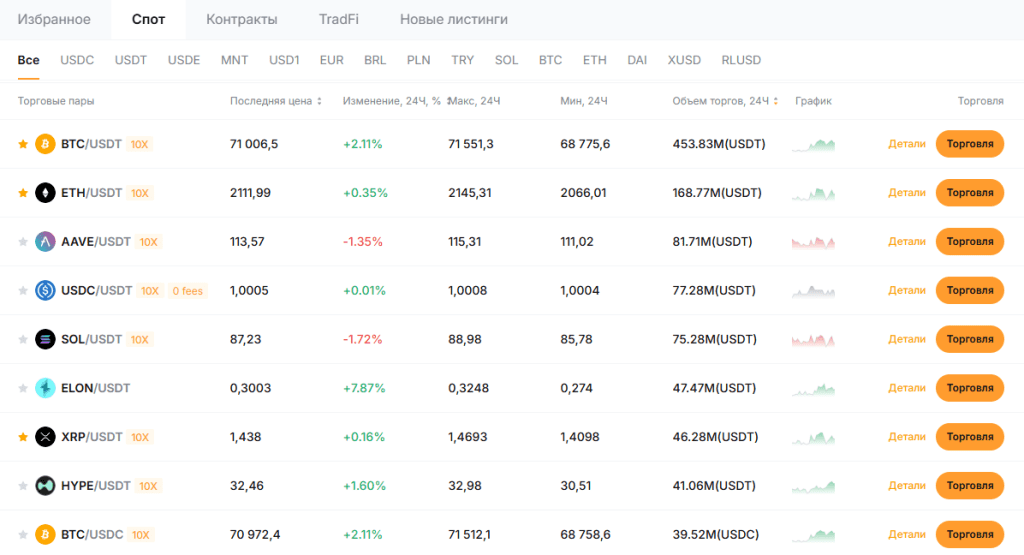Filter pairs by XUSD

684,60
